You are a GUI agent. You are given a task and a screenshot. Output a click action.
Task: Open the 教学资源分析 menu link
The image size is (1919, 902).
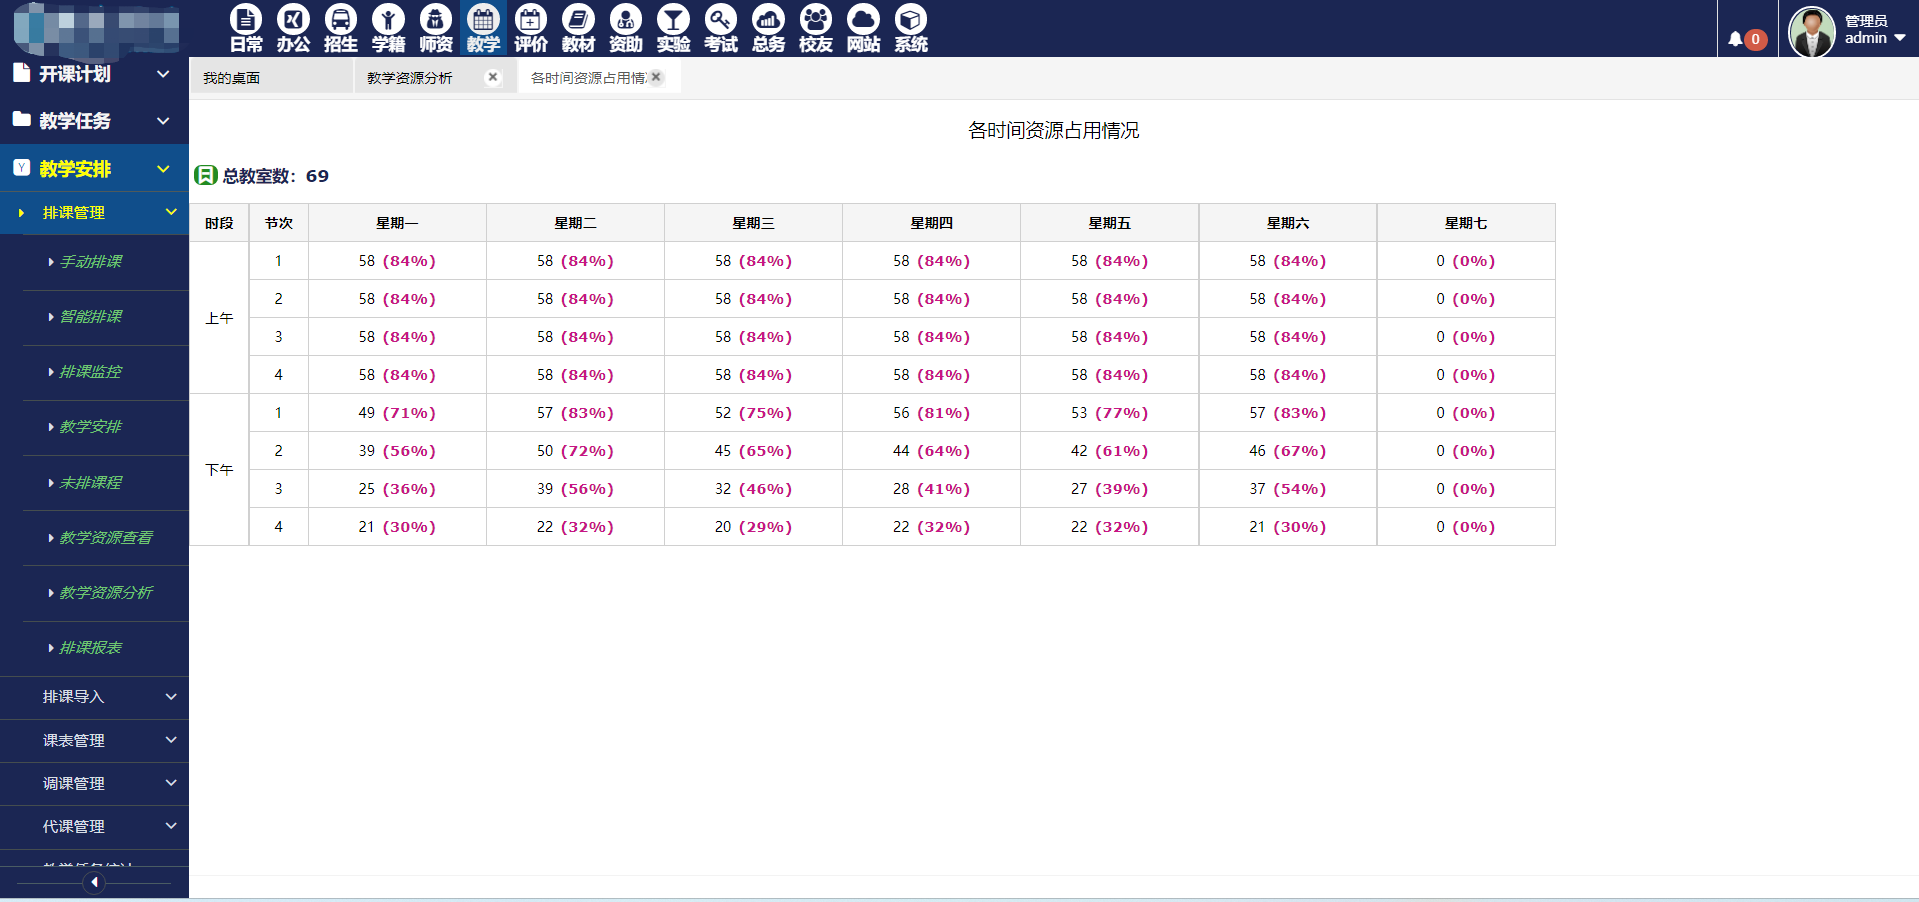[106, 592]
